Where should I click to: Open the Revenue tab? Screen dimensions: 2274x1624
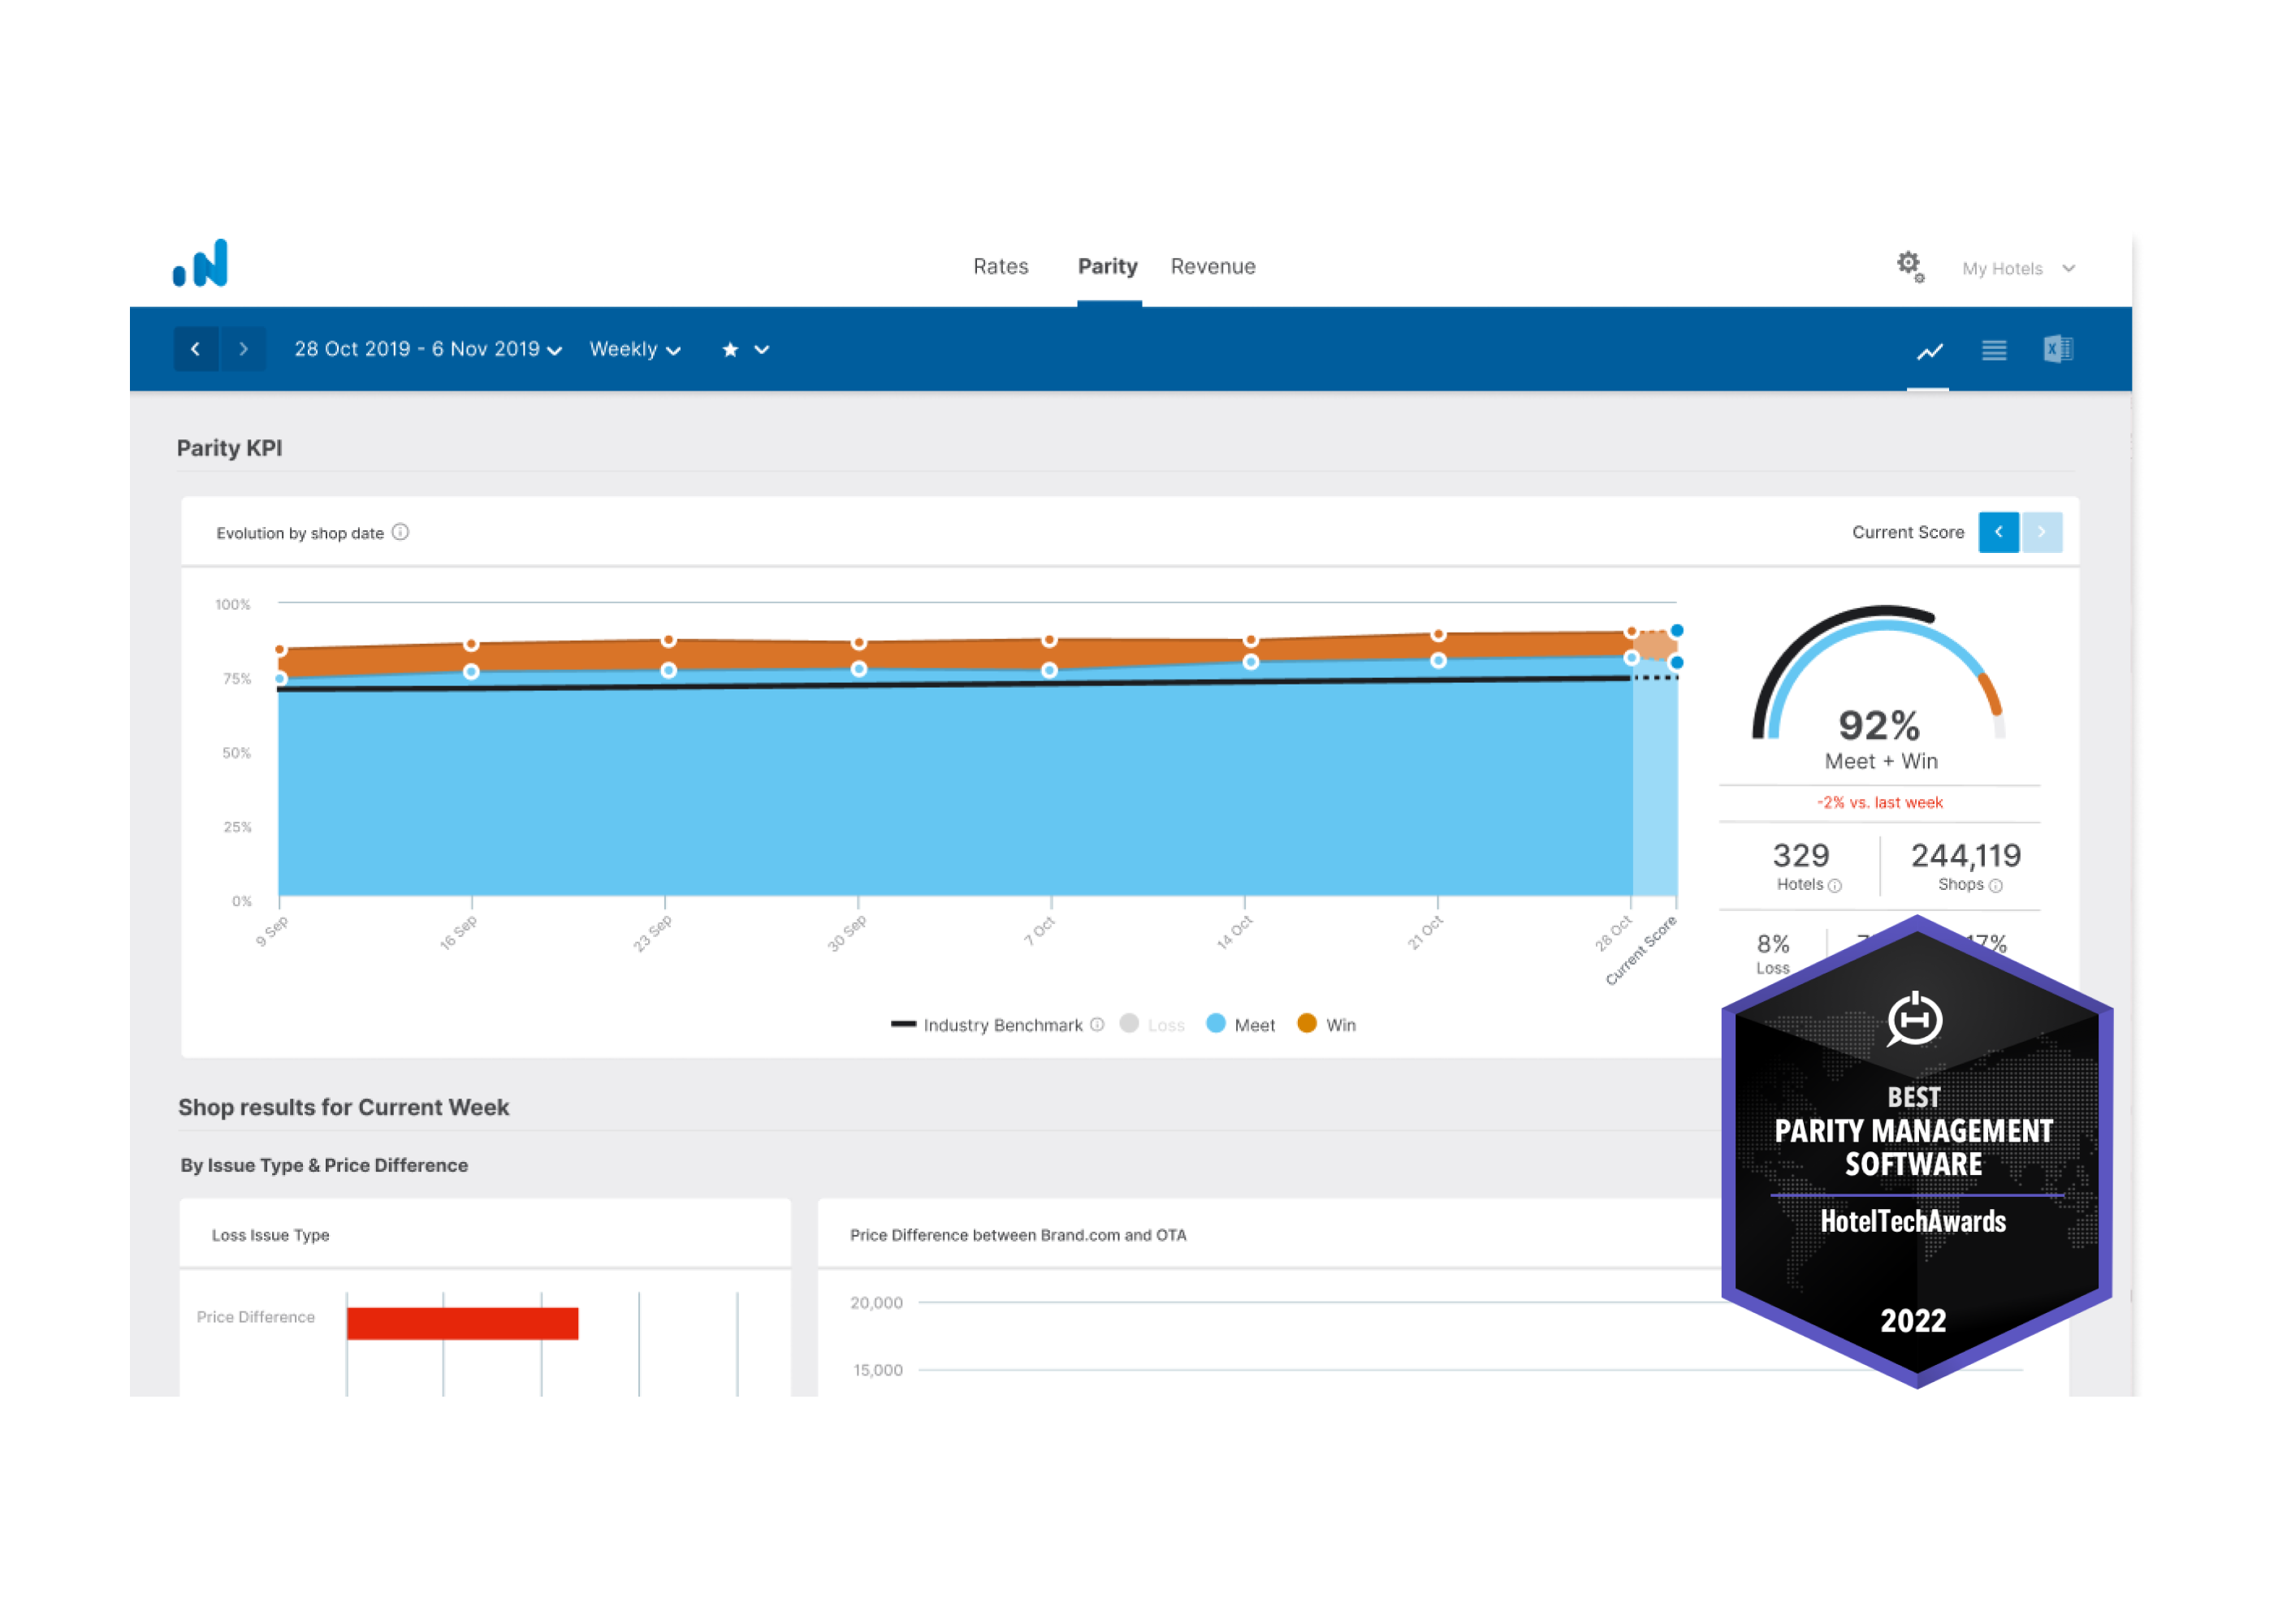(1213, 267)
